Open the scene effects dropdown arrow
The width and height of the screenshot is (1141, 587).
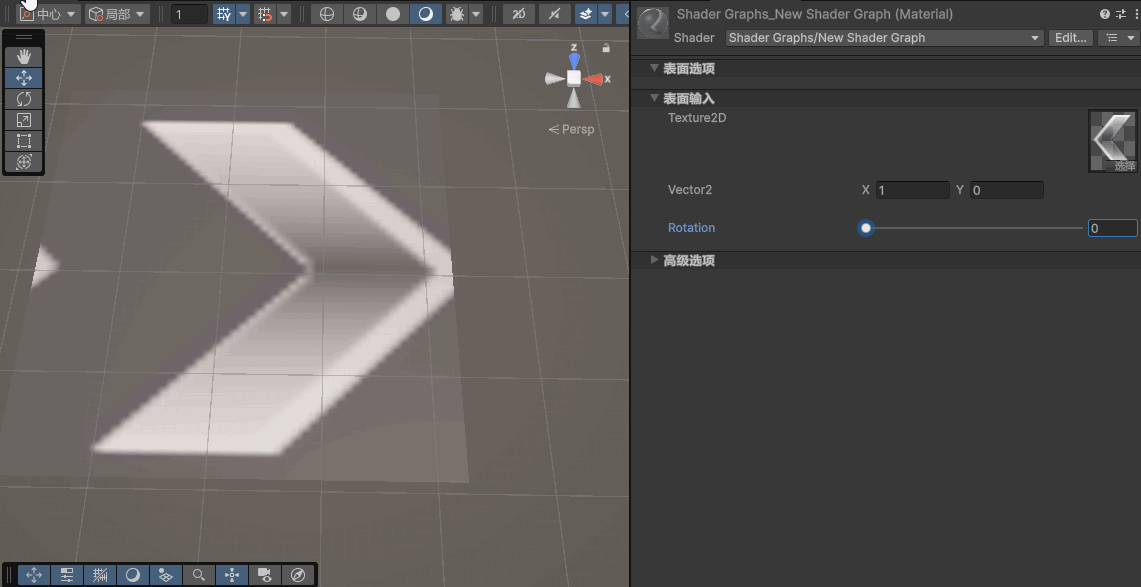pyautogui.click(x=605, y=14)
